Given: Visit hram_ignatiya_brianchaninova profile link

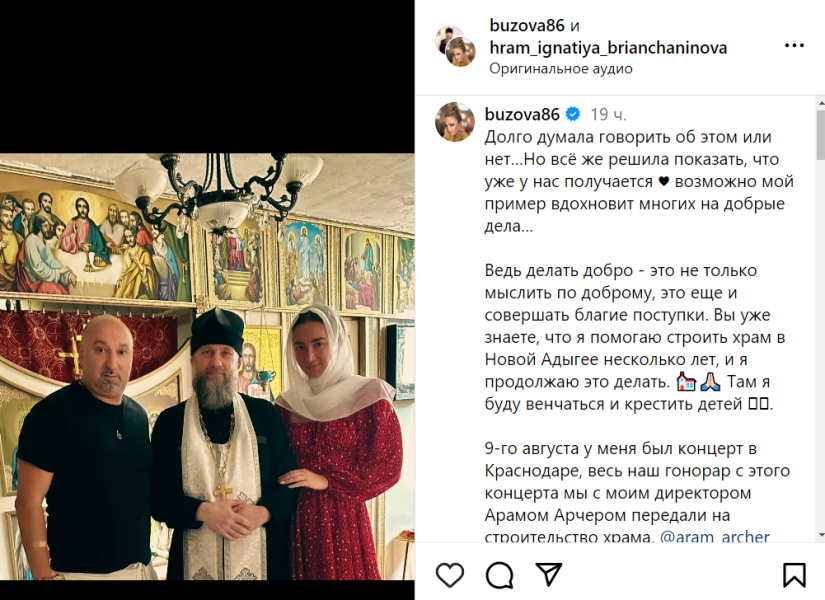Looking at the screenshot, I should 608,47.
